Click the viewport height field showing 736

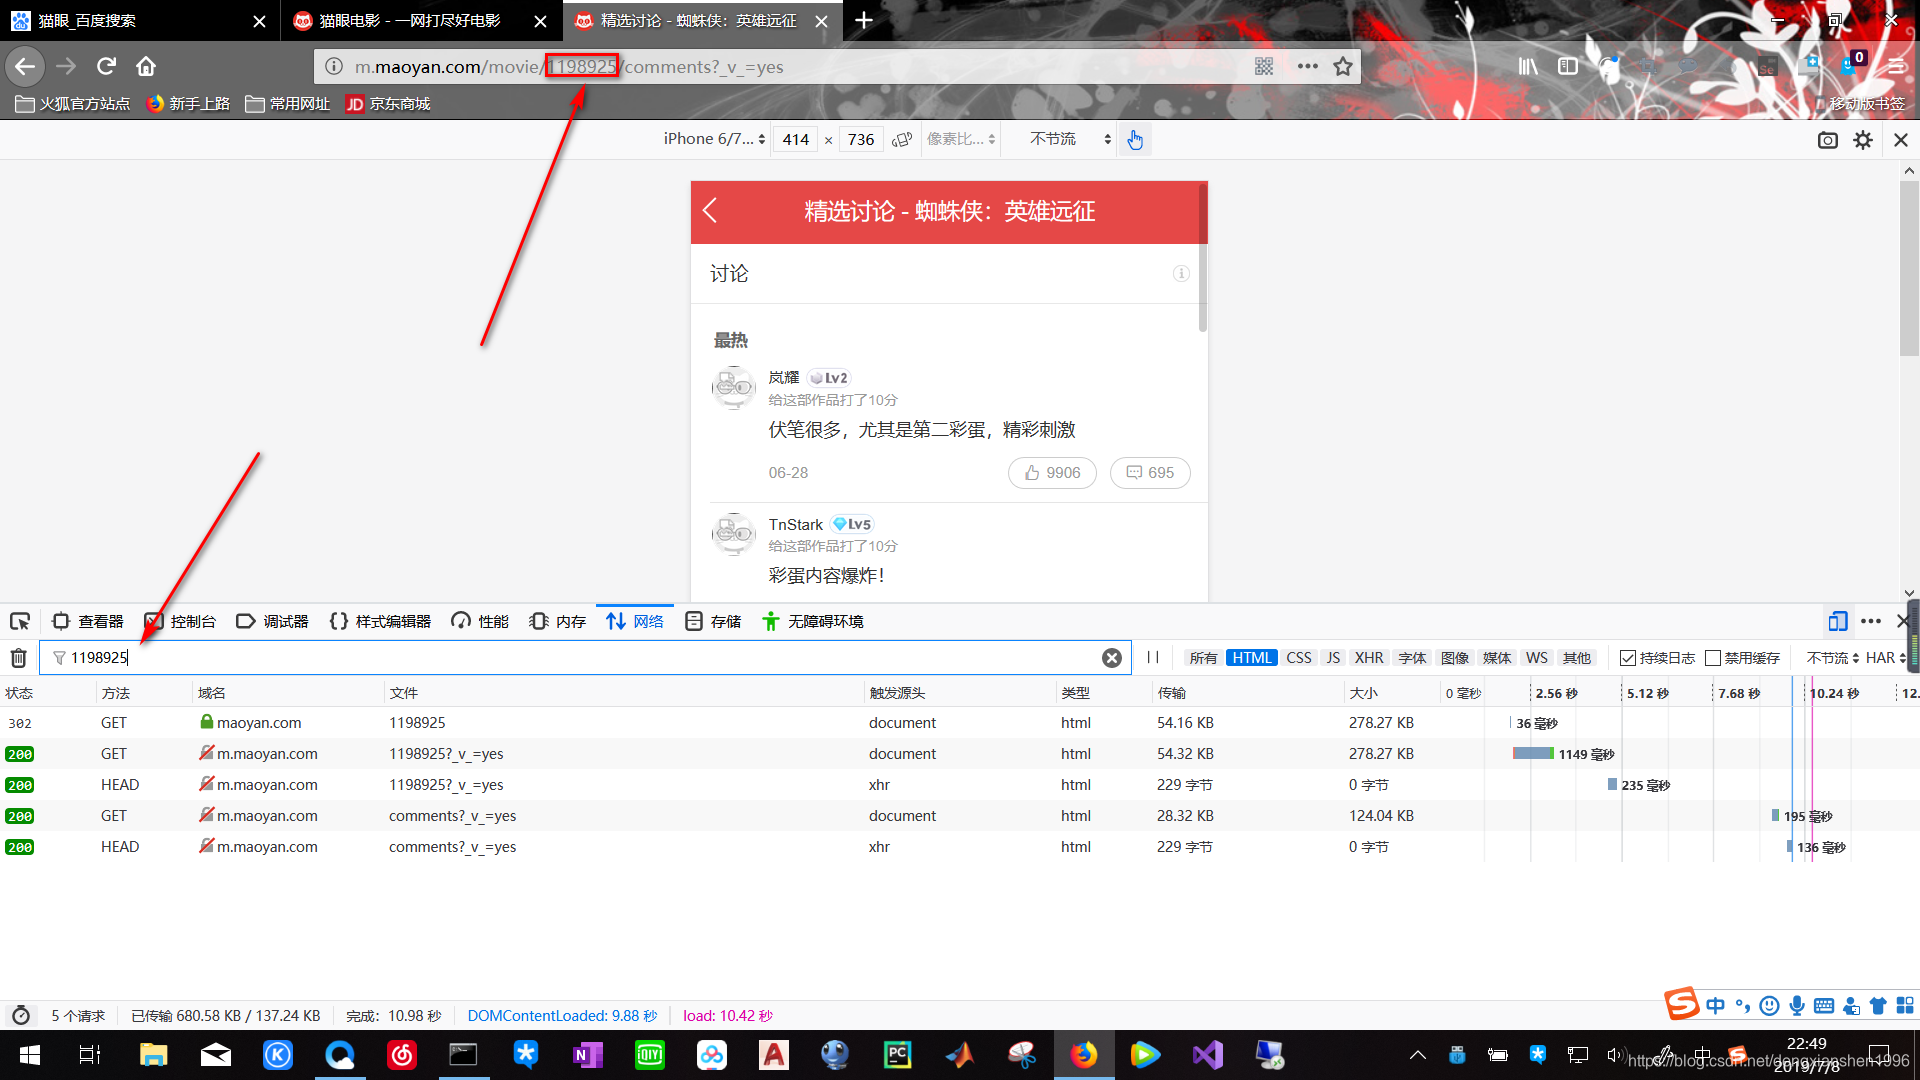861,139
